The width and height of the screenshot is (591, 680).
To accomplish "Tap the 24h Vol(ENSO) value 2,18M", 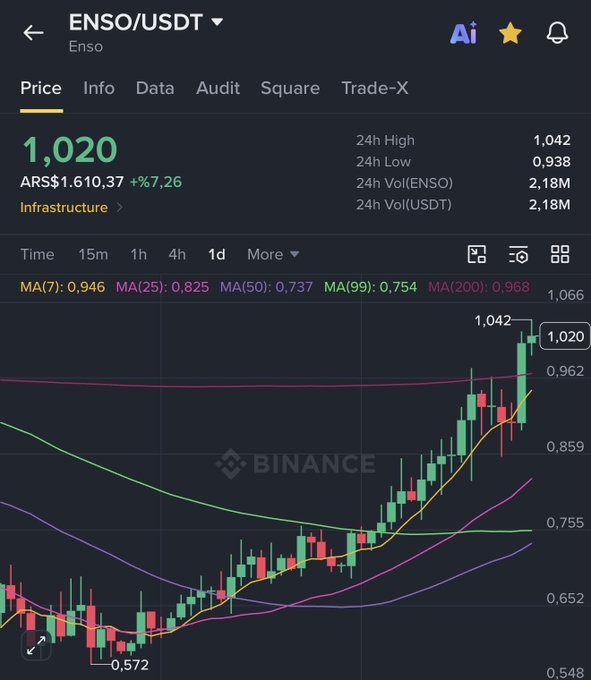I will [549, 183].
